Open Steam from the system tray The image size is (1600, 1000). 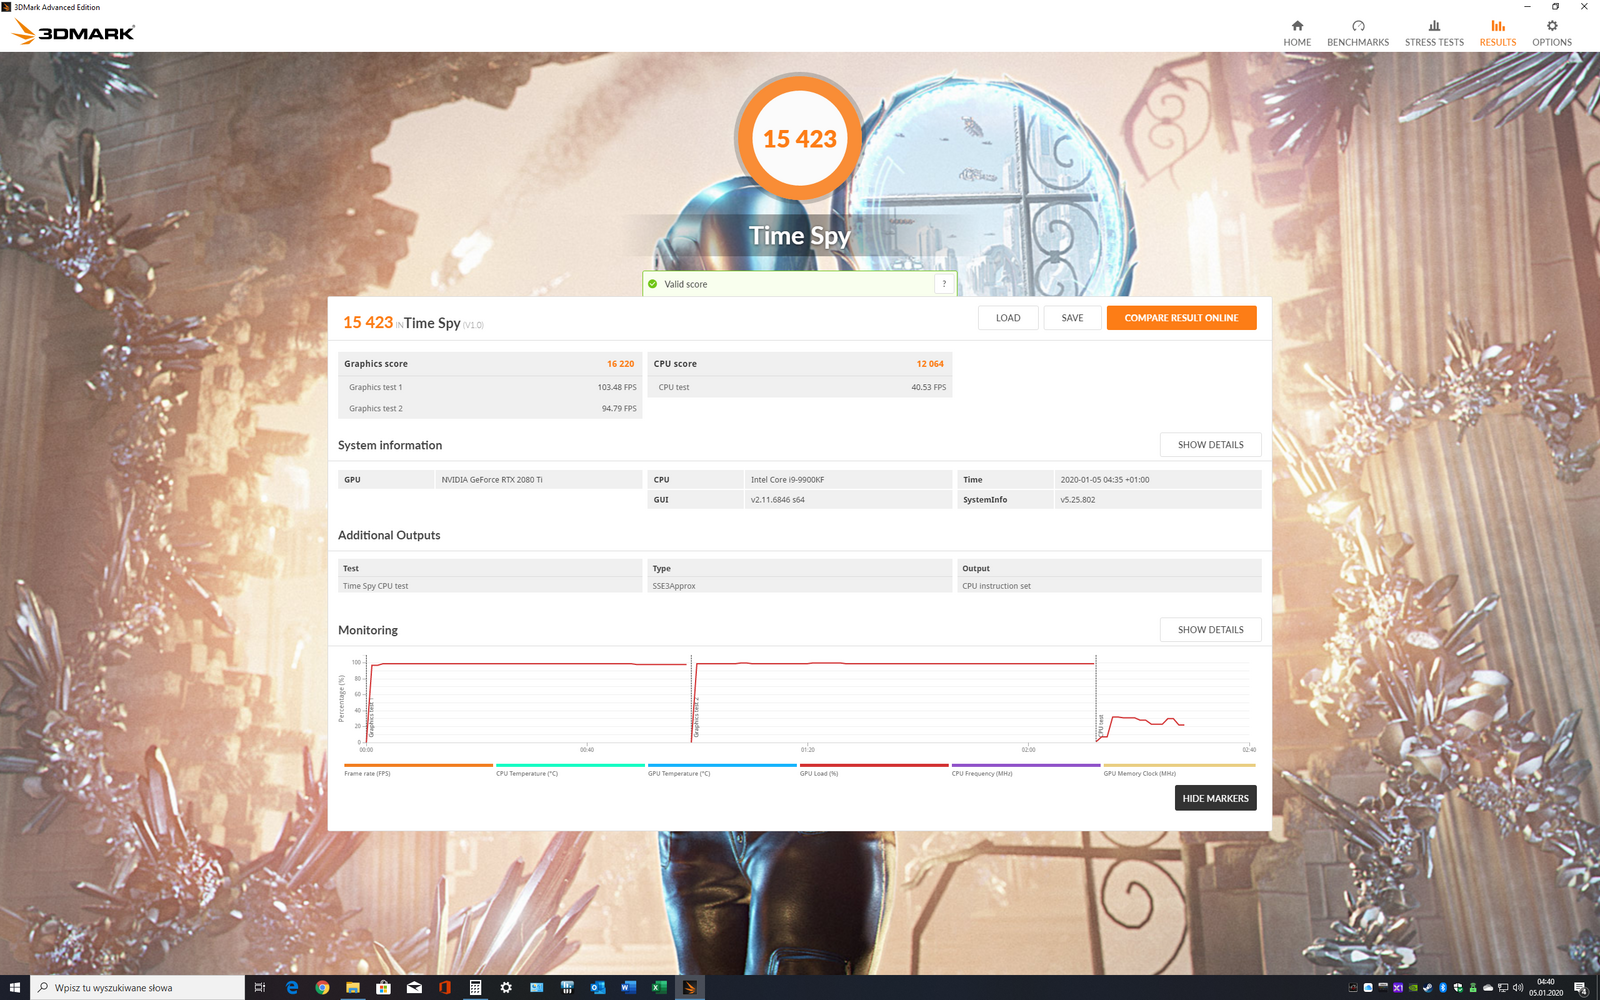1428,987
